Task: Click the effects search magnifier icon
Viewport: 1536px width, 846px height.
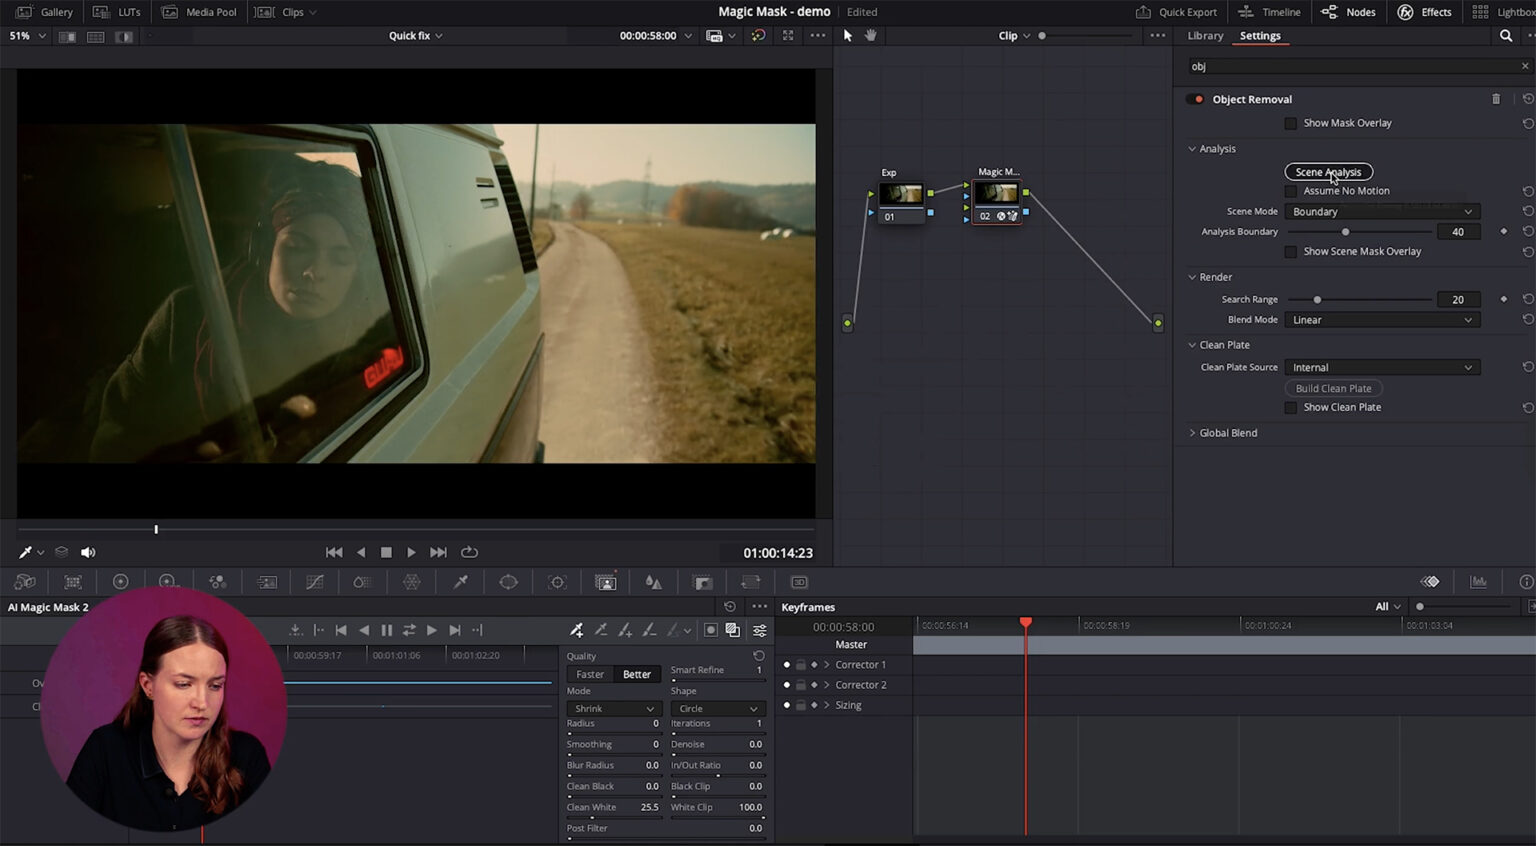Action: click(1506, 36)
